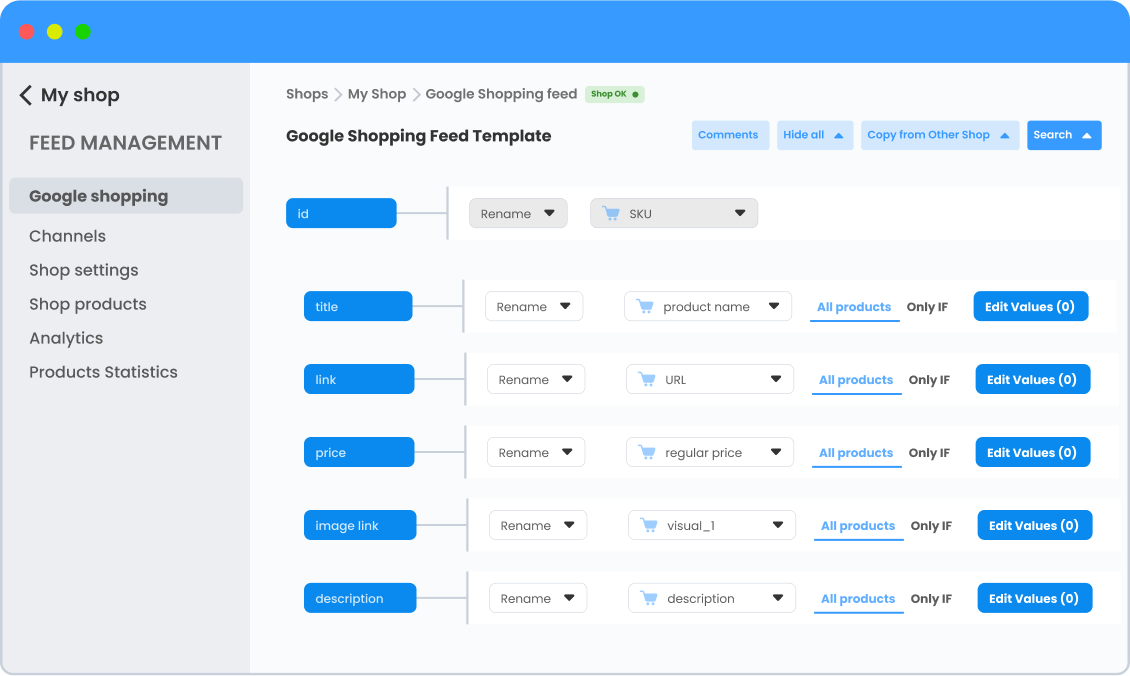Click the Hide all button
This screenshot has width=1130, height=676.
pos(815,135)
